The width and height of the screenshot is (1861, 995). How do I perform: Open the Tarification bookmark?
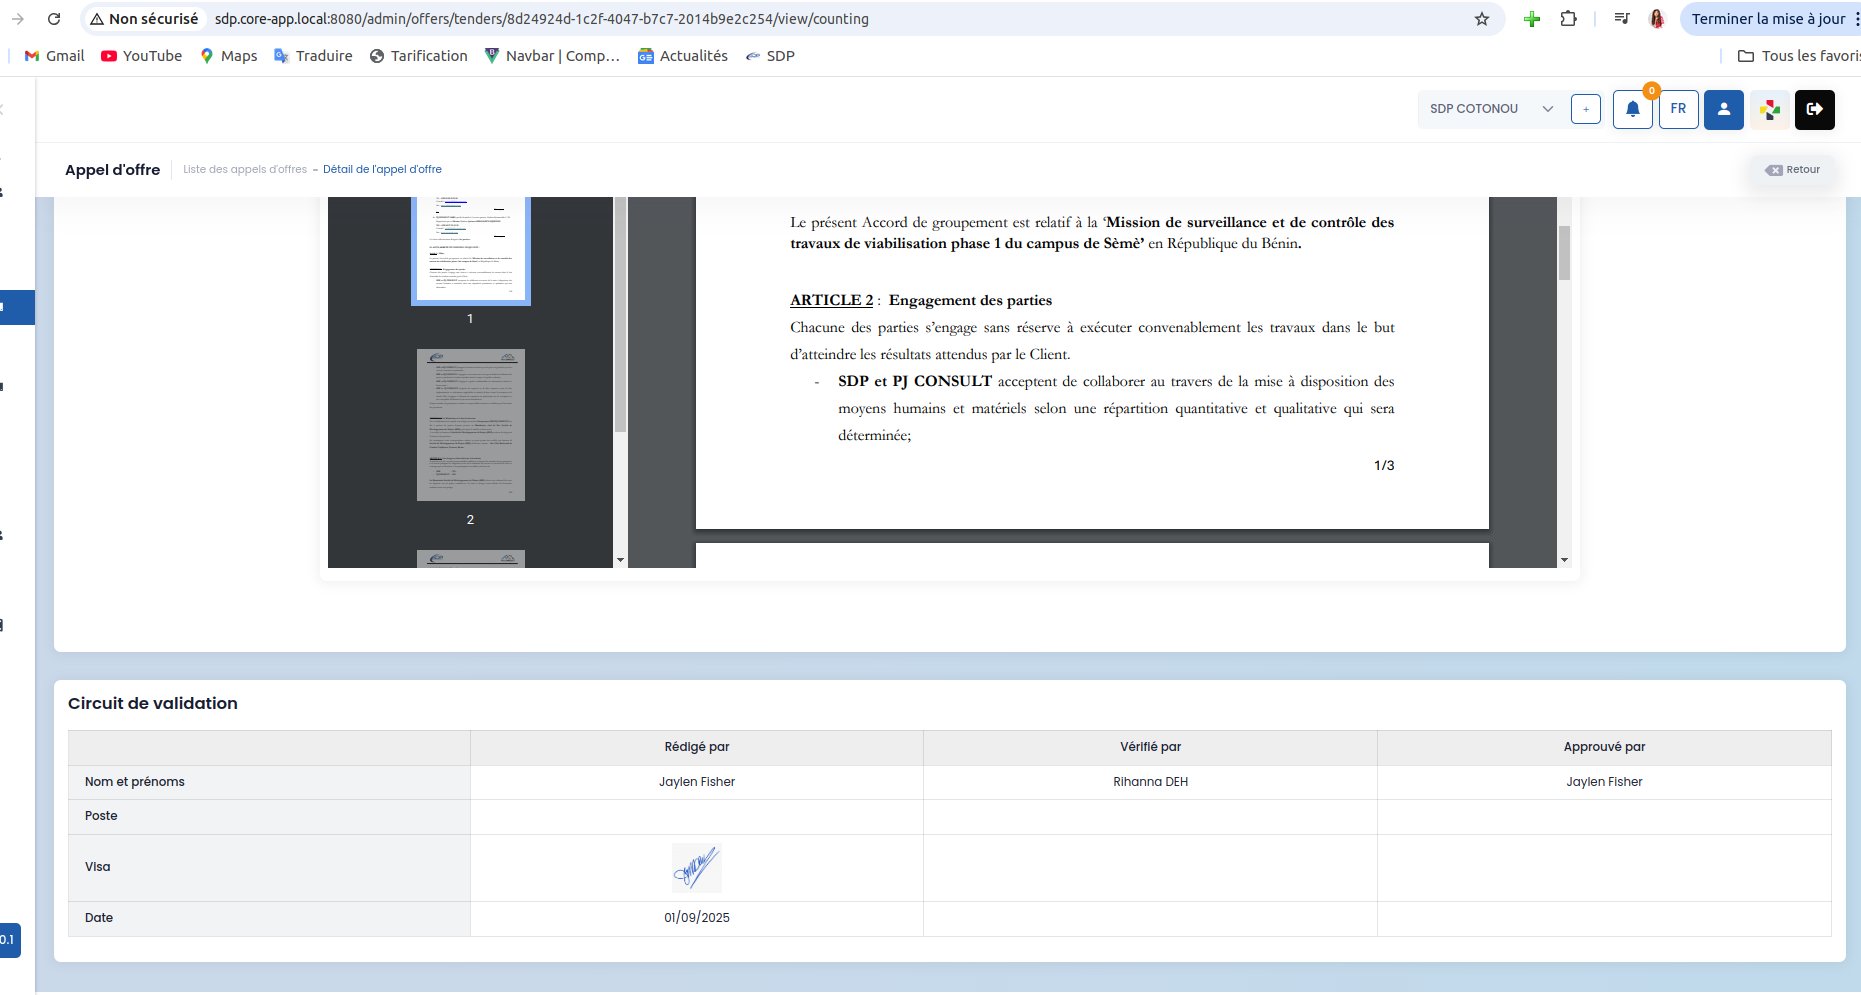coord(419,56)
